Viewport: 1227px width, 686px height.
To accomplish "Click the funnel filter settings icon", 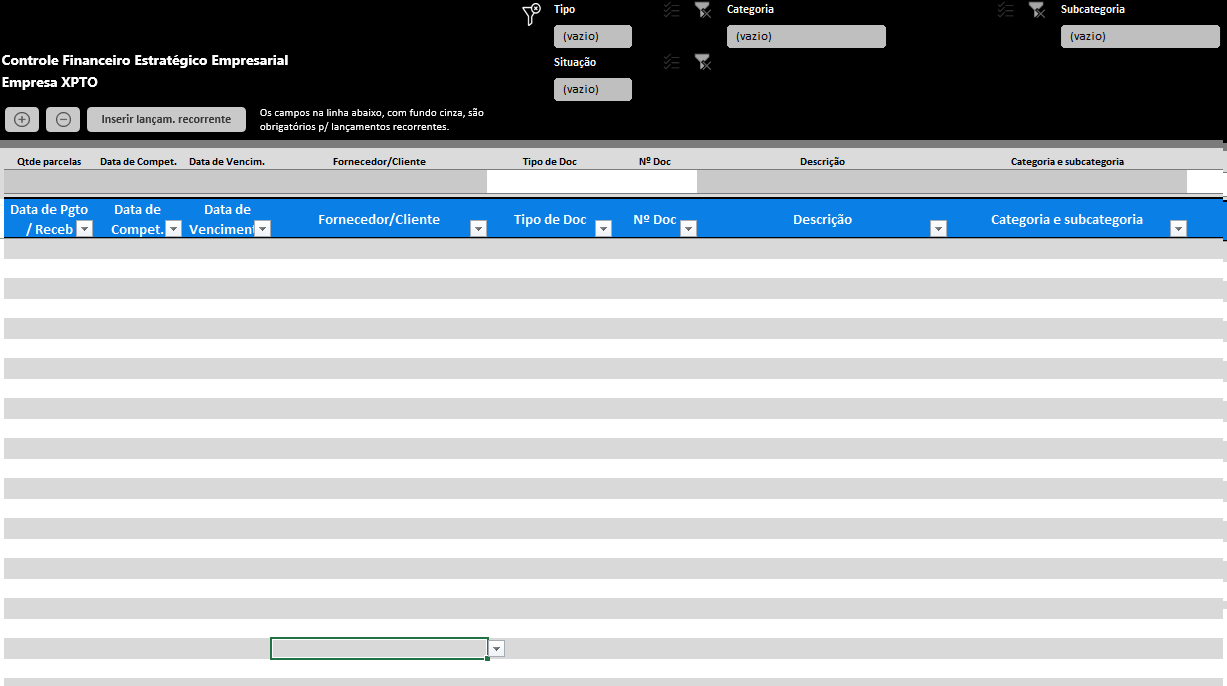I will [532, 13].
